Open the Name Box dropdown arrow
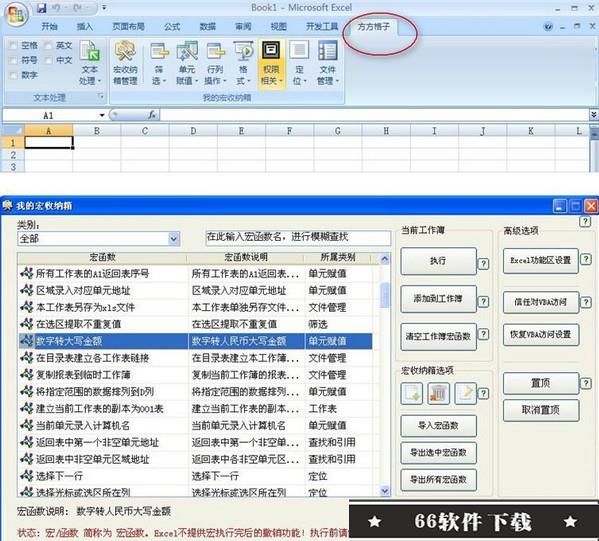 (x=102, y=115)
